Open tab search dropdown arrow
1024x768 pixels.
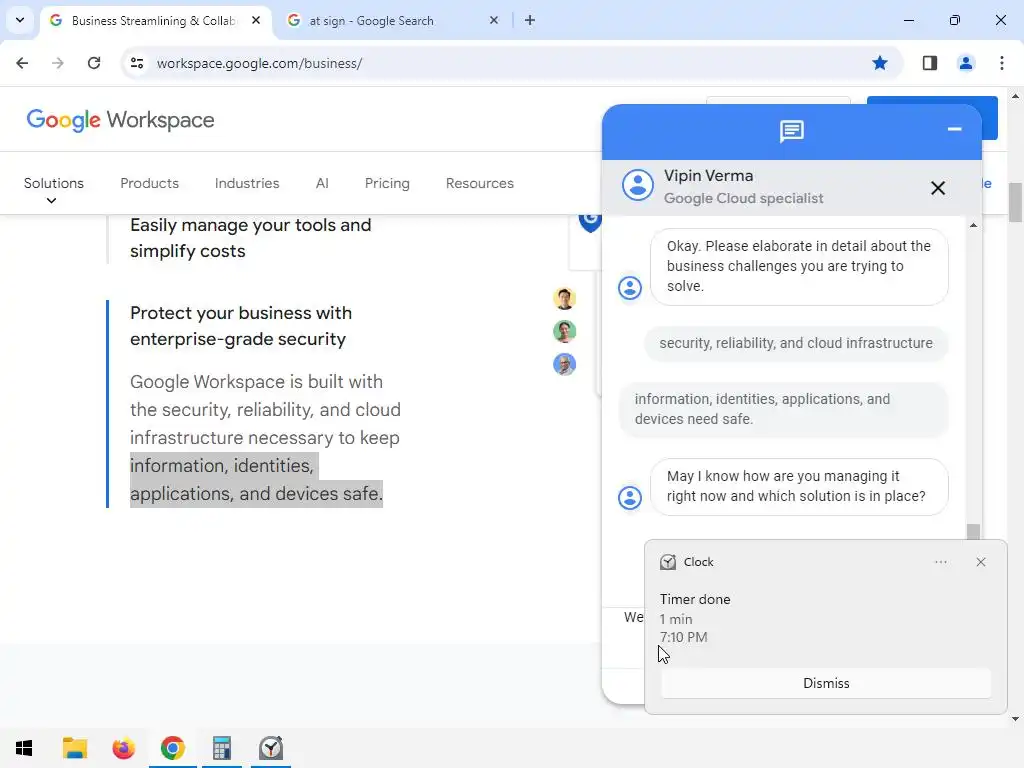20,20
